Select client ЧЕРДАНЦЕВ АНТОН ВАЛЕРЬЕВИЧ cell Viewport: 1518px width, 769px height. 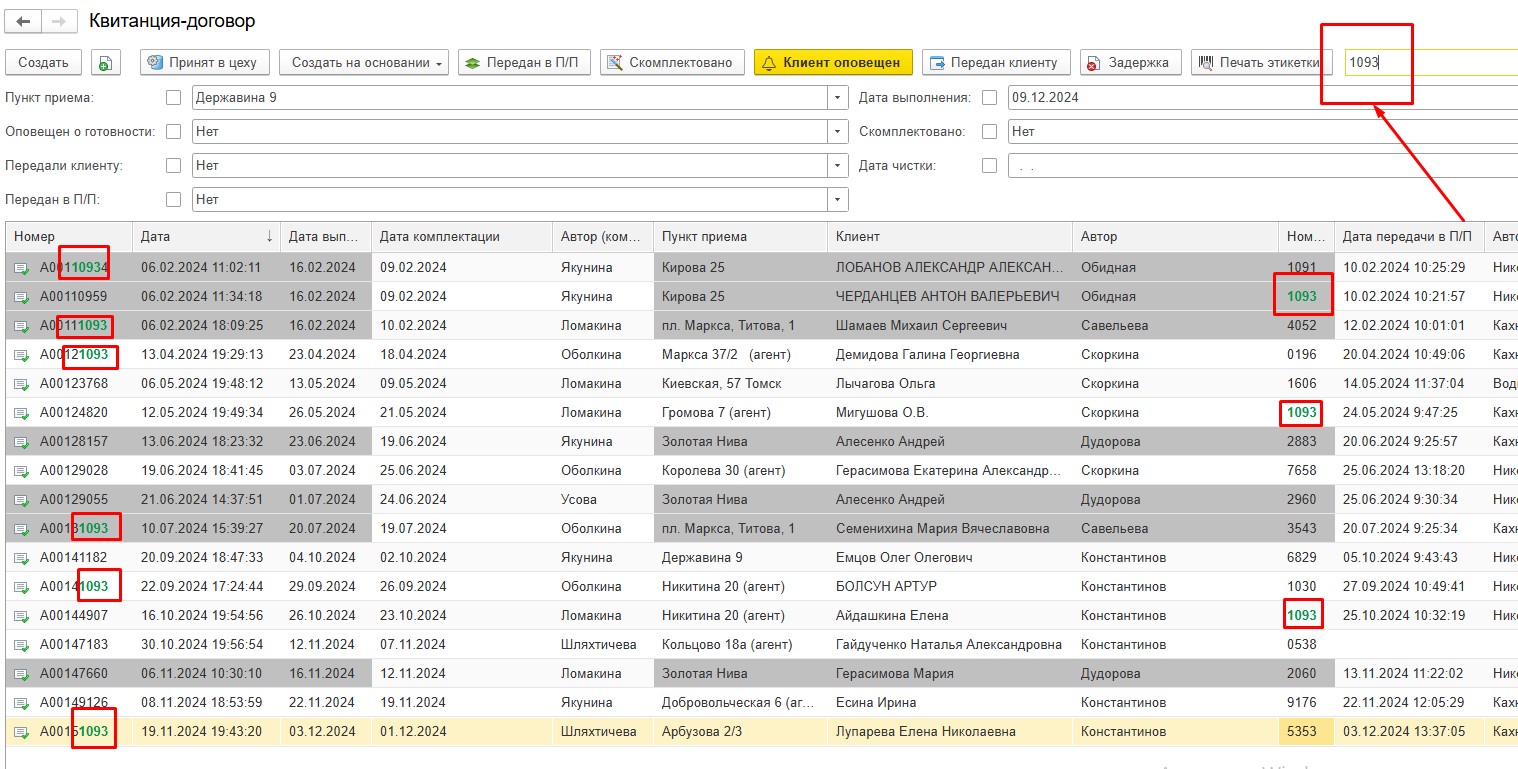[x=950, y=297]
